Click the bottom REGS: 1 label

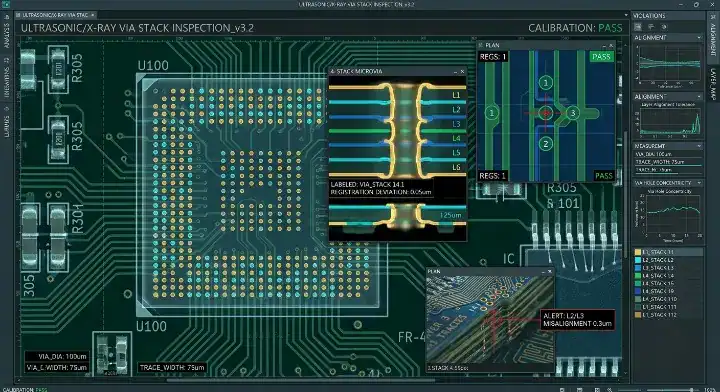pos(493,176)
